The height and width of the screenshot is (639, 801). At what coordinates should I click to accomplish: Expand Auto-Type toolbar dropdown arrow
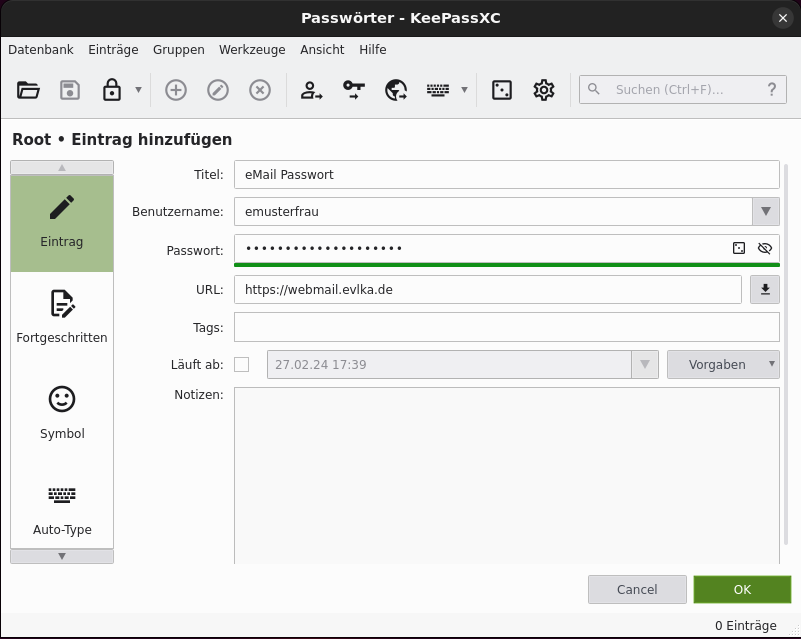coord(464,90)
